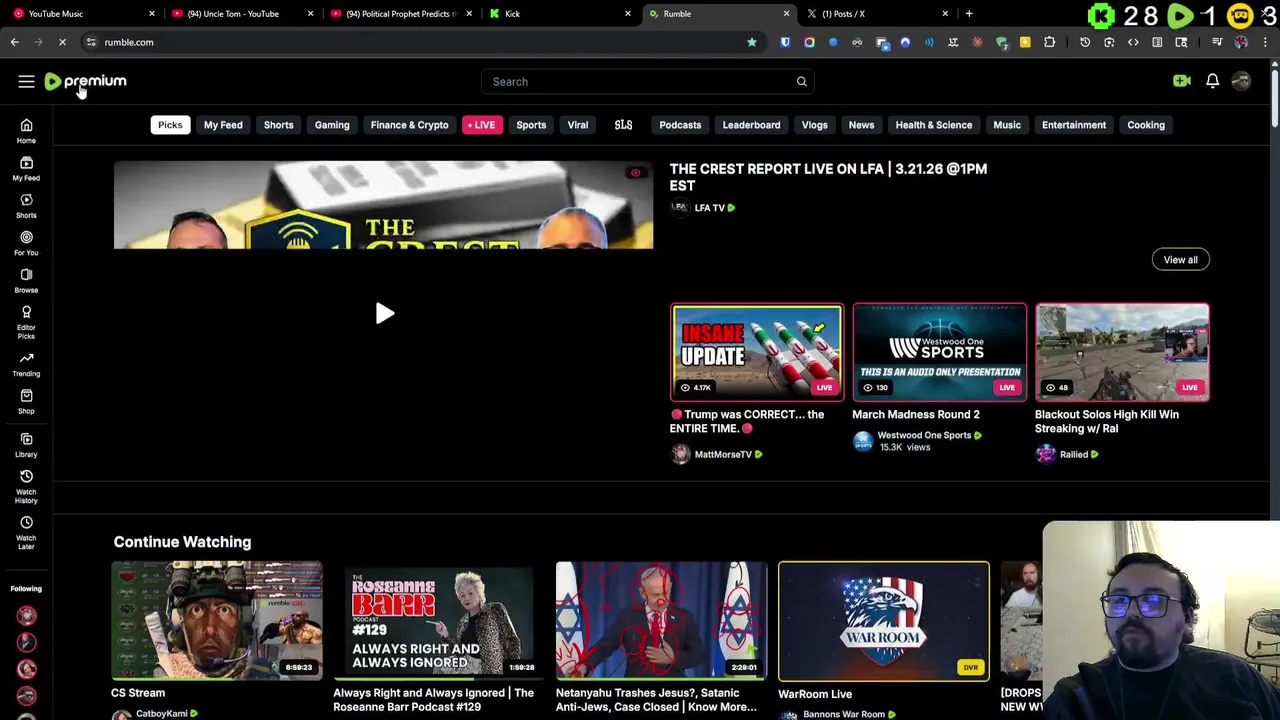Open Watch History in the left sidebar
1280x720 pixels.
(x=26, y=487)
